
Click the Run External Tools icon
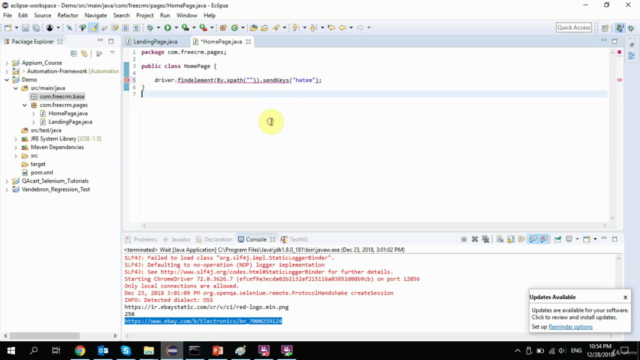(x=203, y=28)
